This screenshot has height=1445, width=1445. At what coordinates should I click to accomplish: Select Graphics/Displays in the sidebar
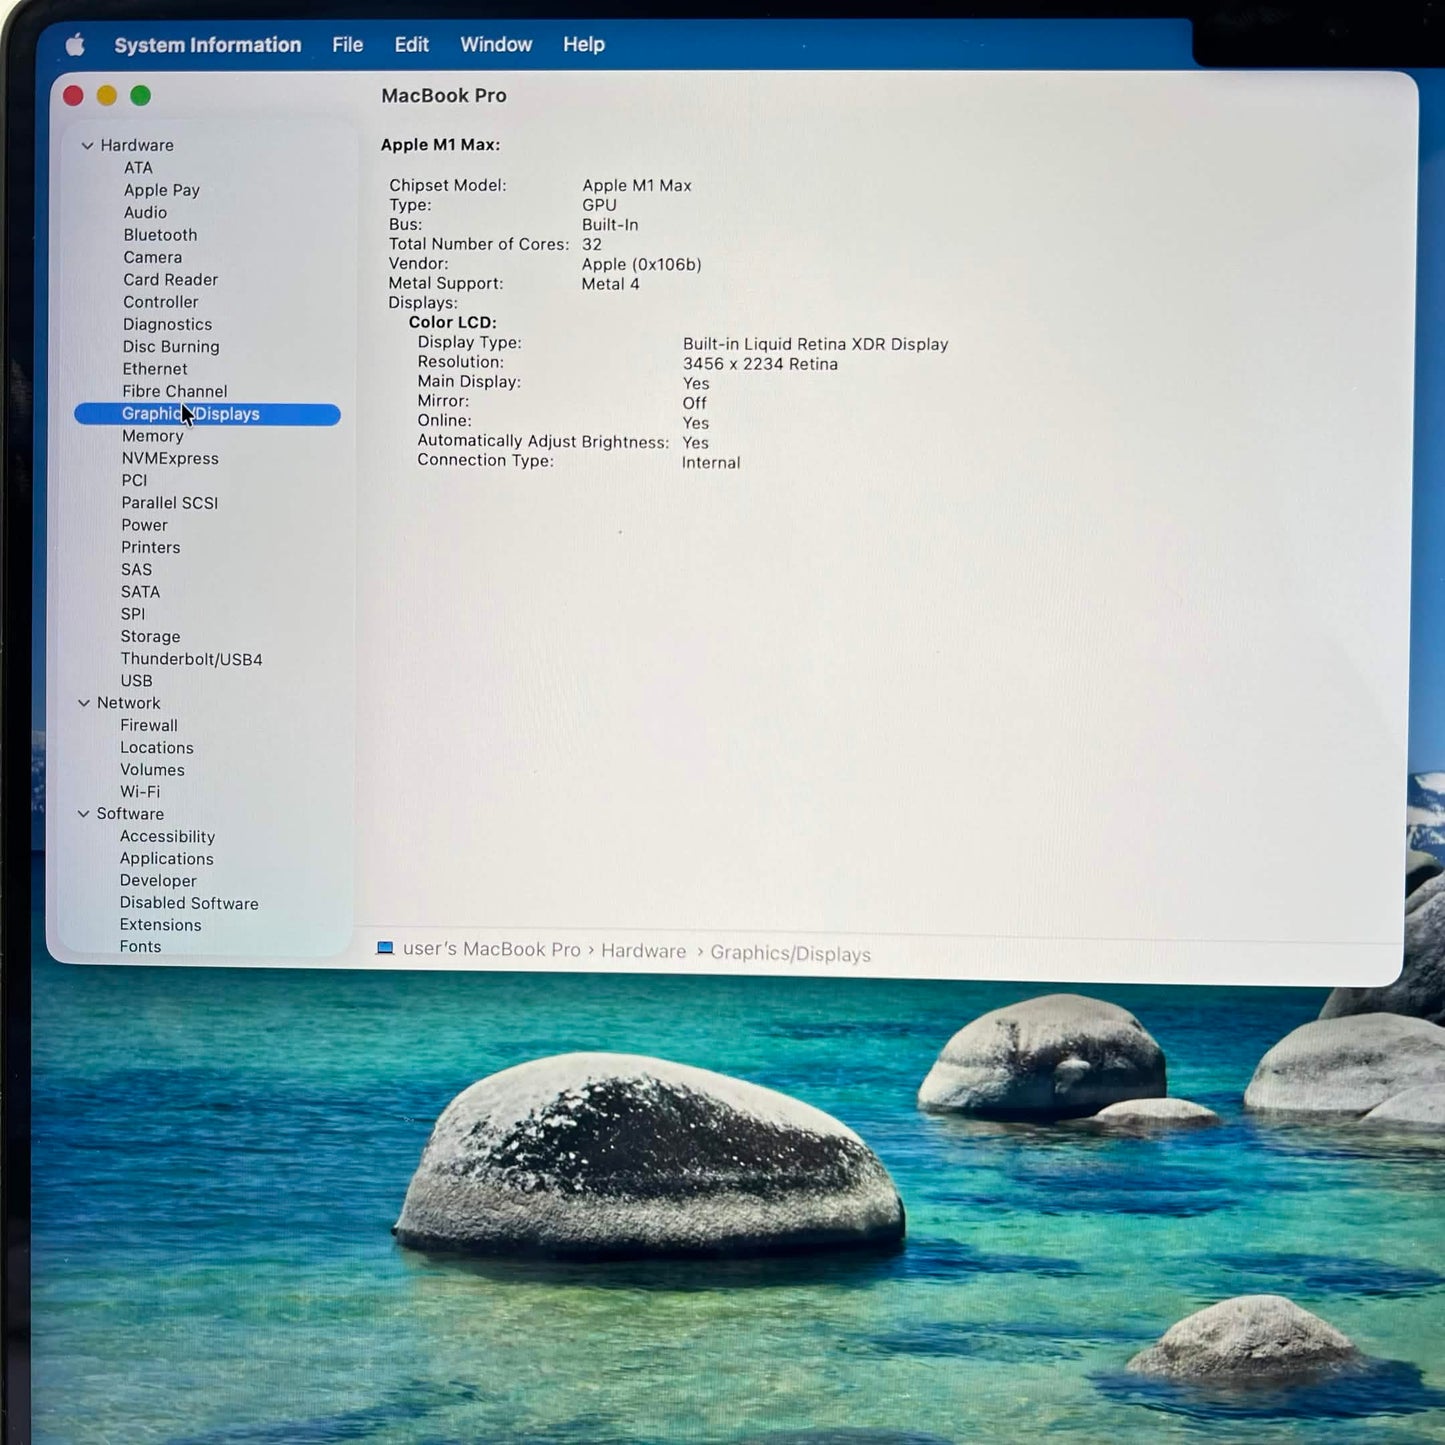[207, 414]
